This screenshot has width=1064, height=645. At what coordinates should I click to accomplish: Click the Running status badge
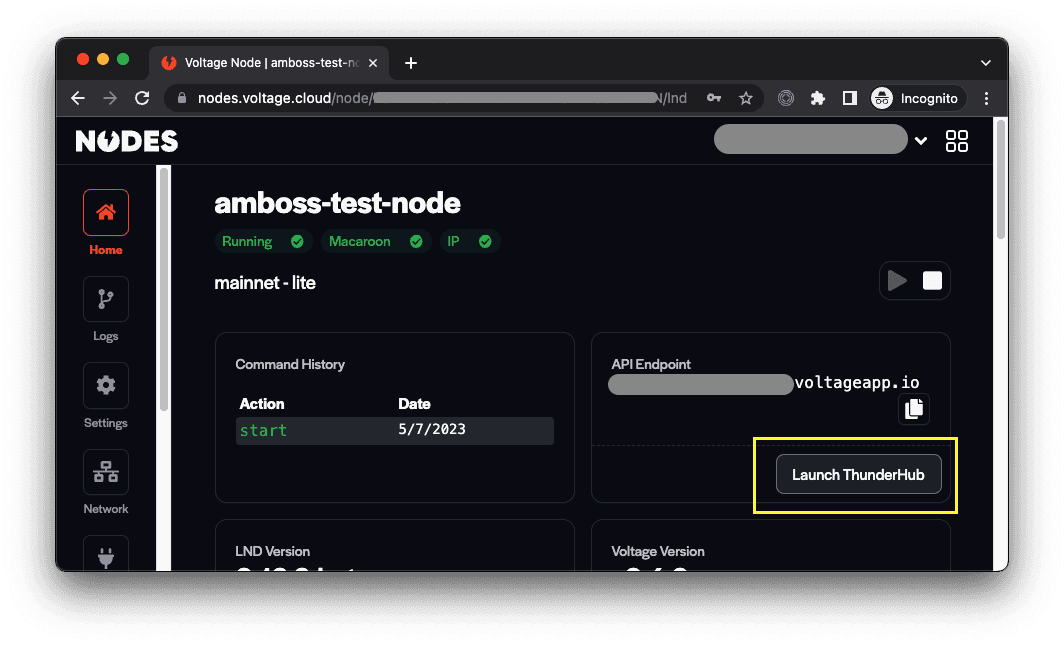[x=263, y=241]
